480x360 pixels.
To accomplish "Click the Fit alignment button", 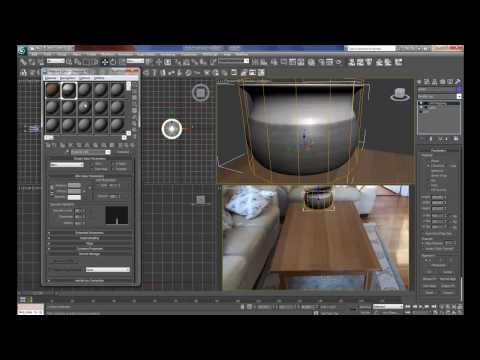I will 430,272.
